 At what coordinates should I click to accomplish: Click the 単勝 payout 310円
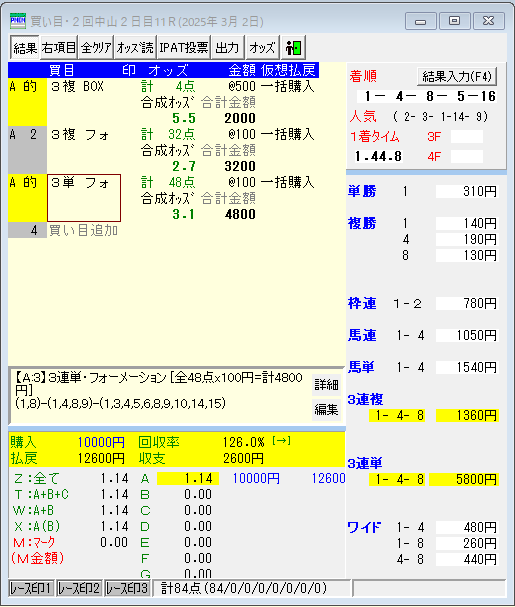pos(467,191)
